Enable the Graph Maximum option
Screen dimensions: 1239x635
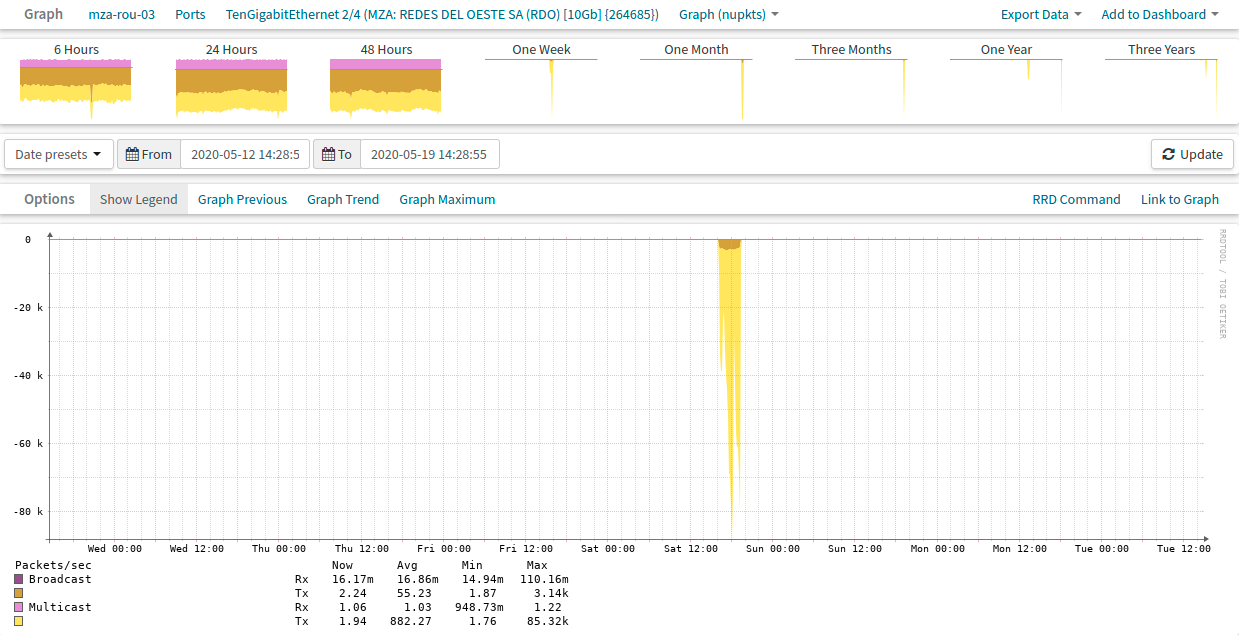coord(447,199)
